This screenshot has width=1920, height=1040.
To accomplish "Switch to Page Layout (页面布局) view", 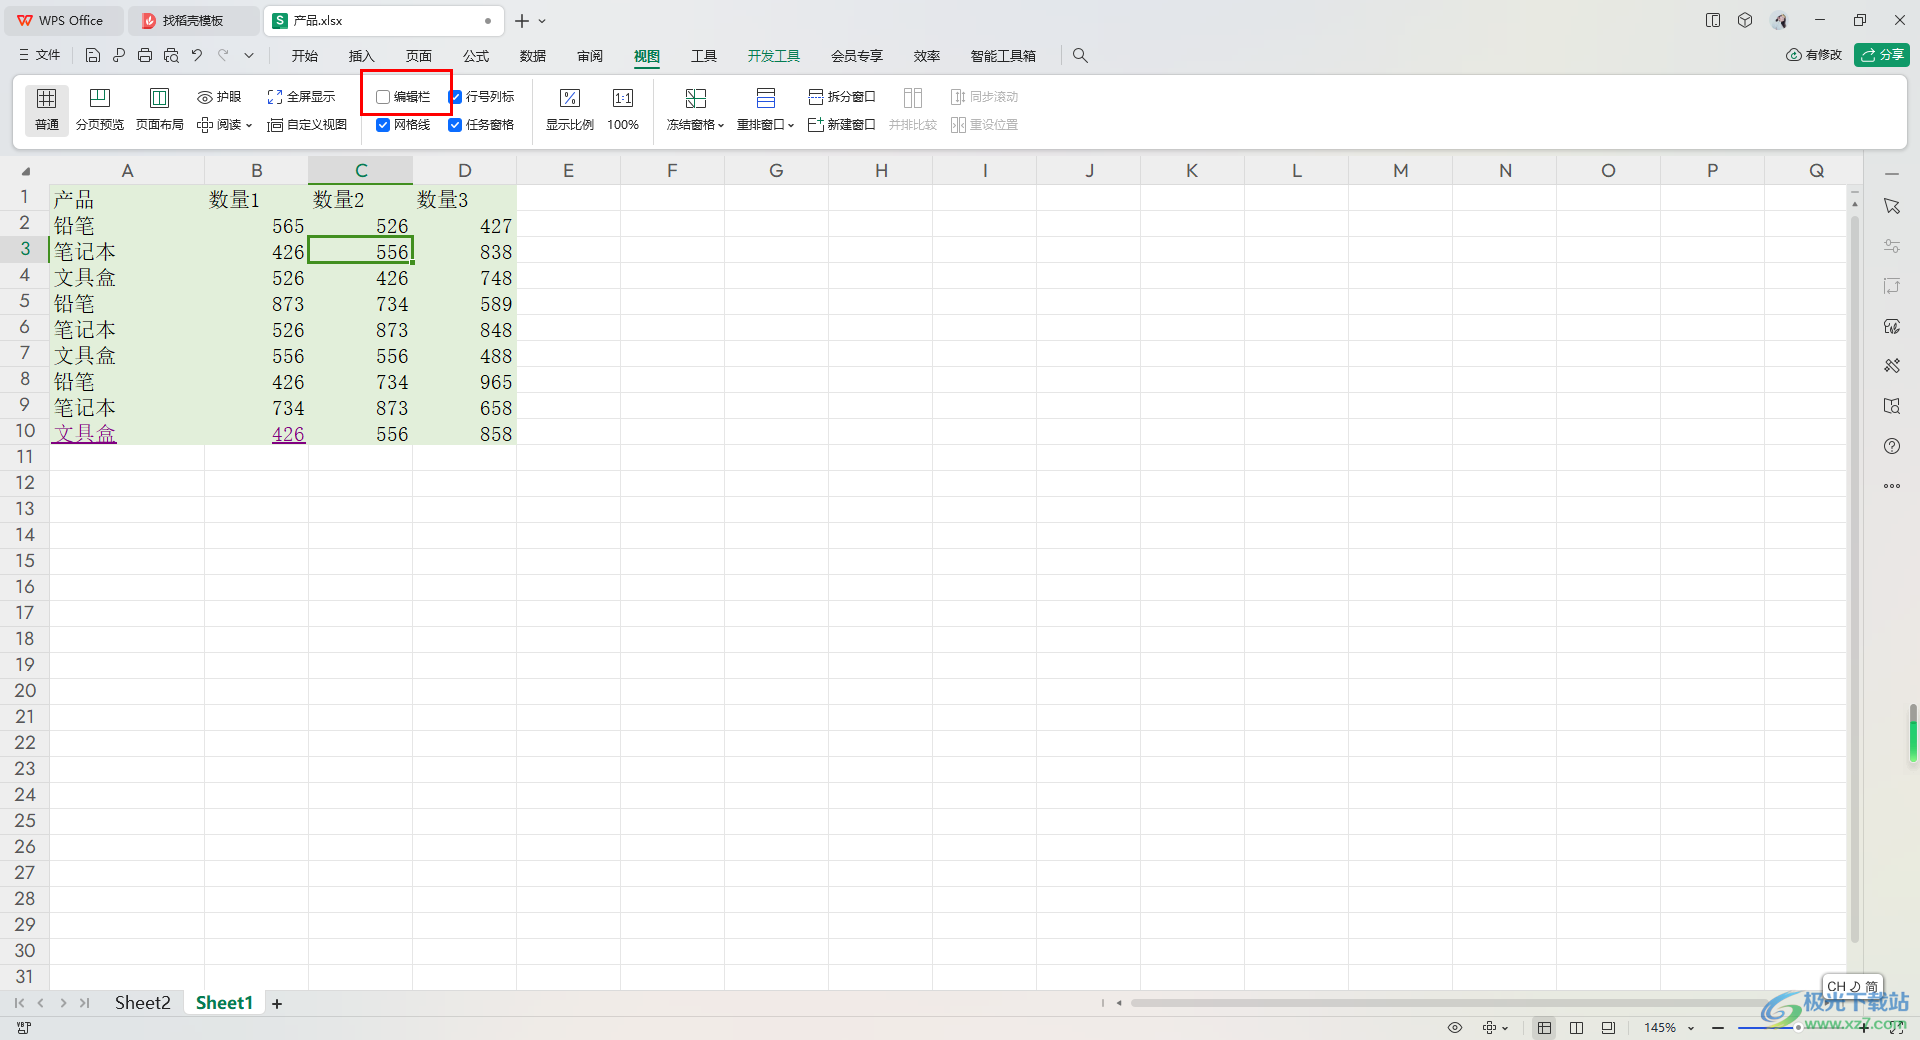I will click(x=160, y=110).
